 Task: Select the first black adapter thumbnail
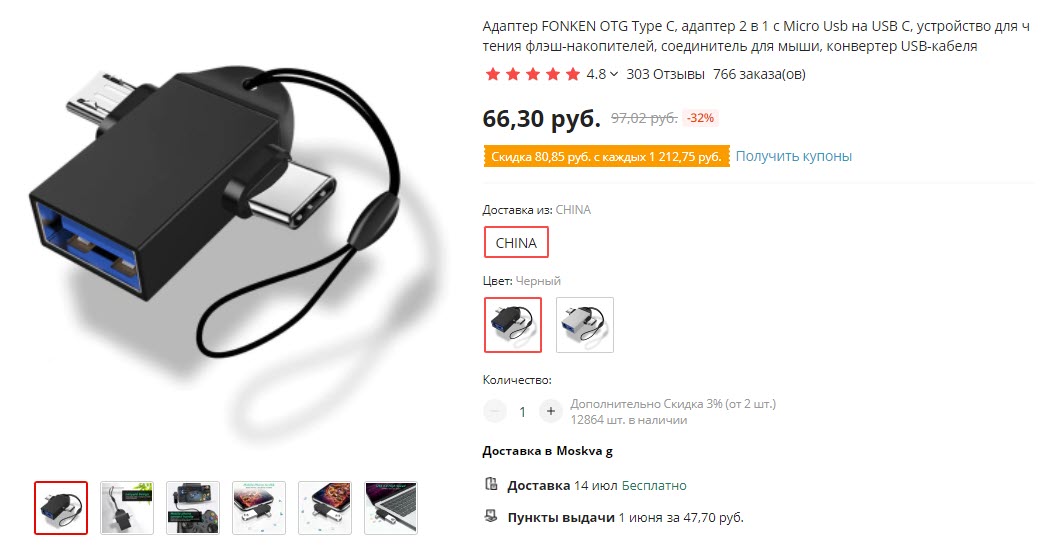pyautogui.click(x=61, y=508)
